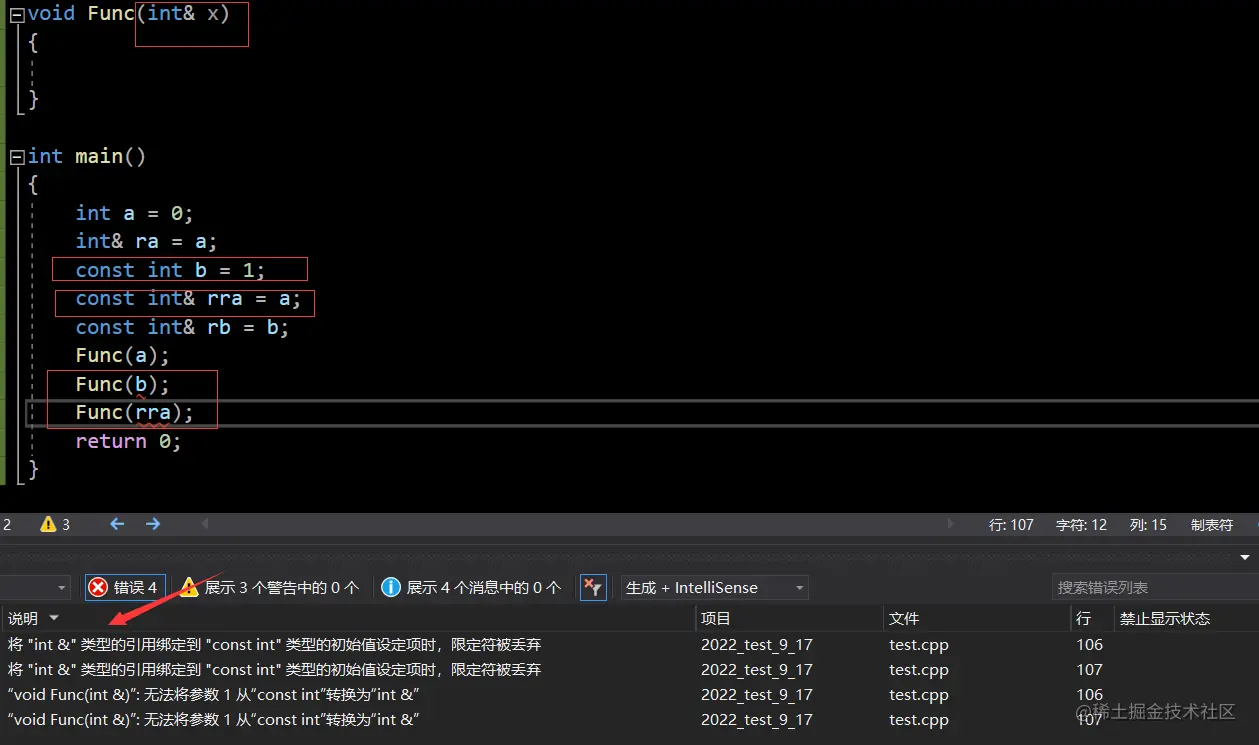The width and height of the screenshot is (1259, 745).
Task: Select second error about "int &" binding, line 107
Action: 629,670
